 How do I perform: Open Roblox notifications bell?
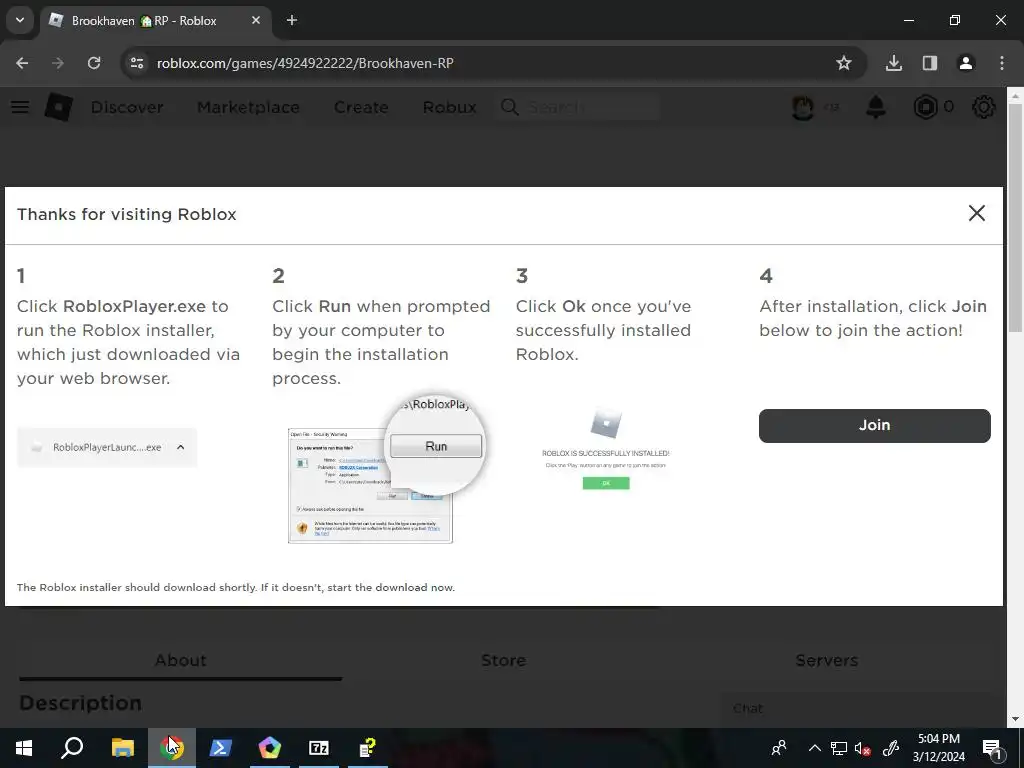point(876,107)
